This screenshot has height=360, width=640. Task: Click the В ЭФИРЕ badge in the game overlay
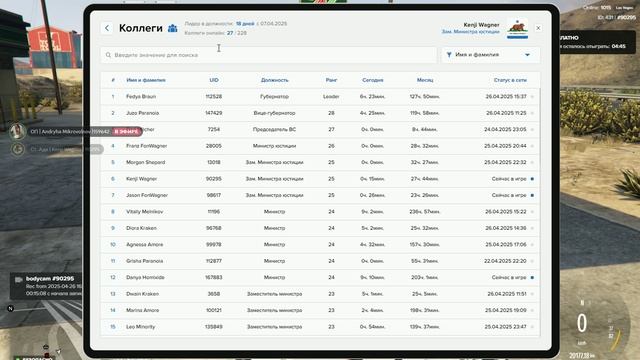(126, 131)
